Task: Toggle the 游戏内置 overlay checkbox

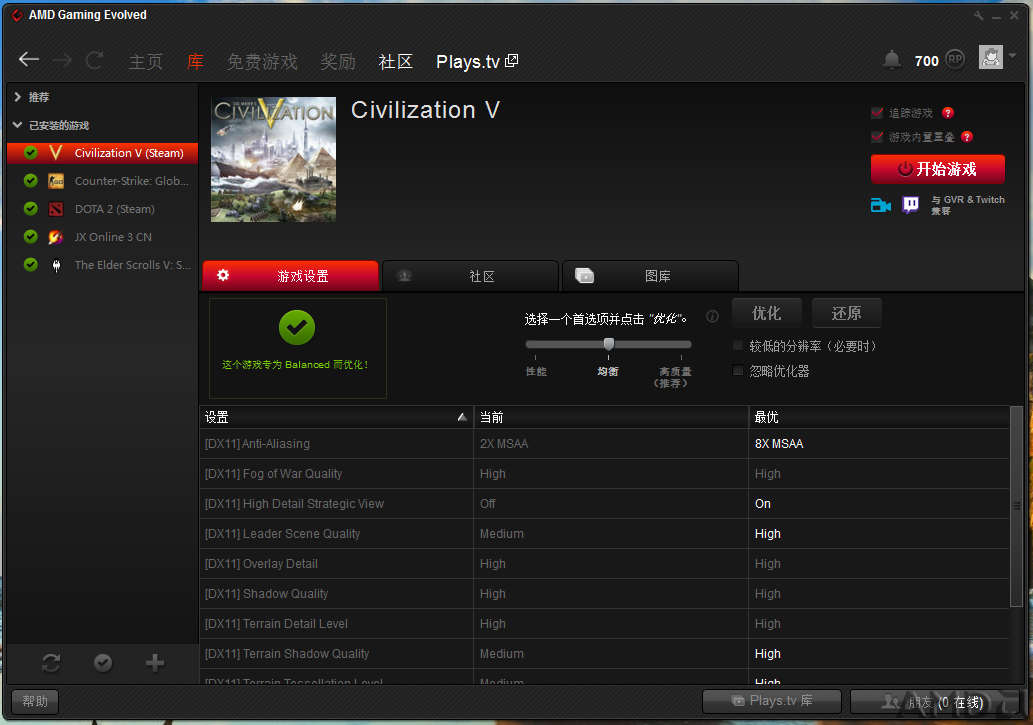Action: (877, 136)
